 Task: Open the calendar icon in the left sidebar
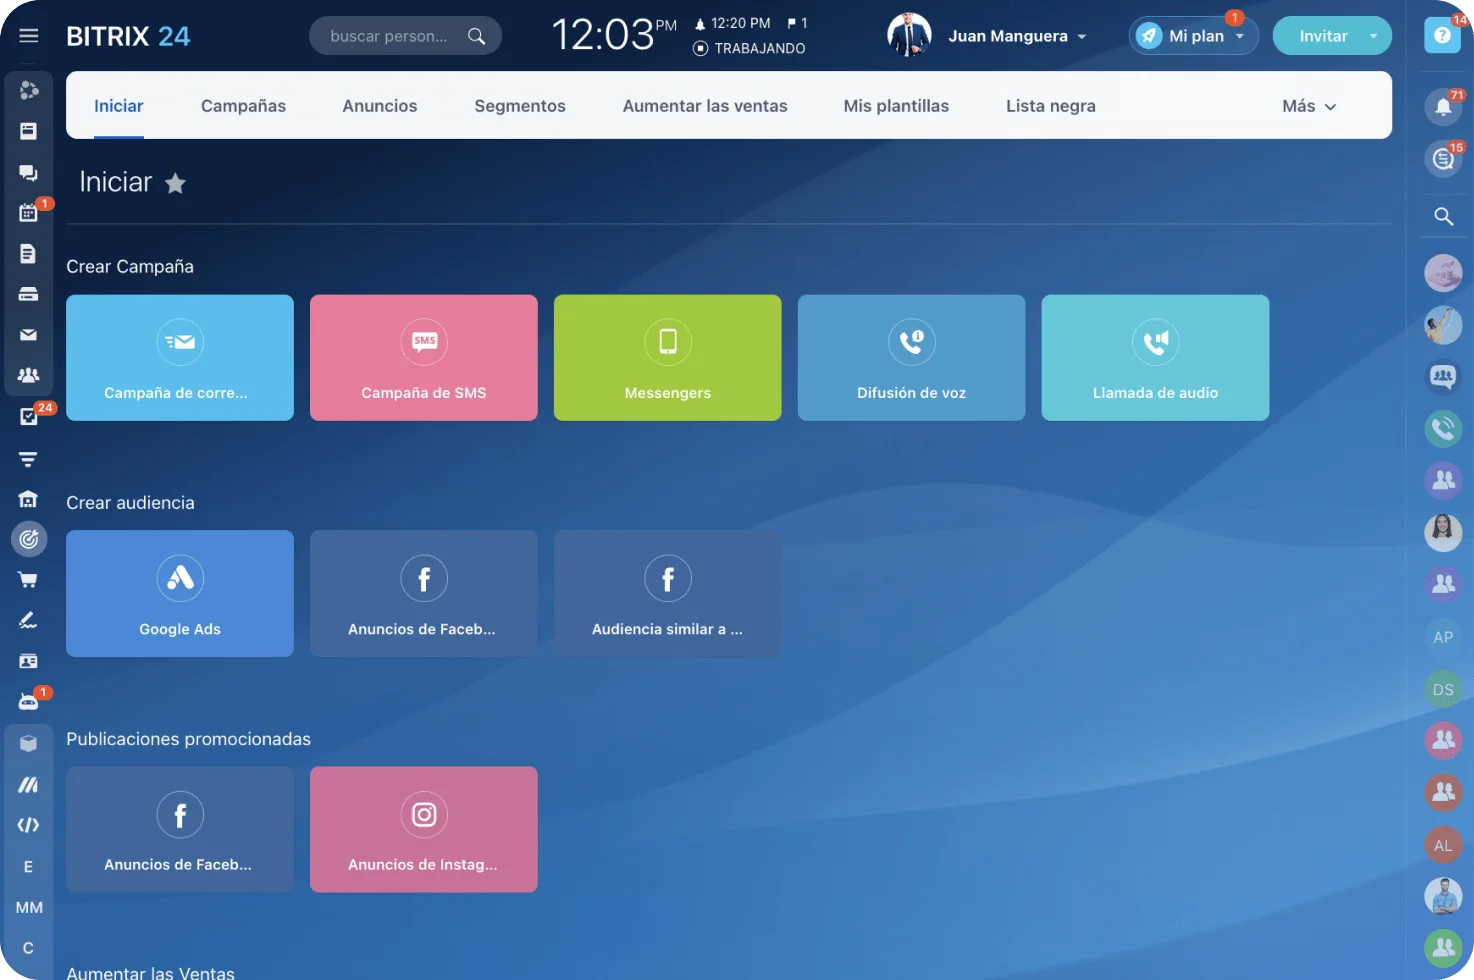29,212
